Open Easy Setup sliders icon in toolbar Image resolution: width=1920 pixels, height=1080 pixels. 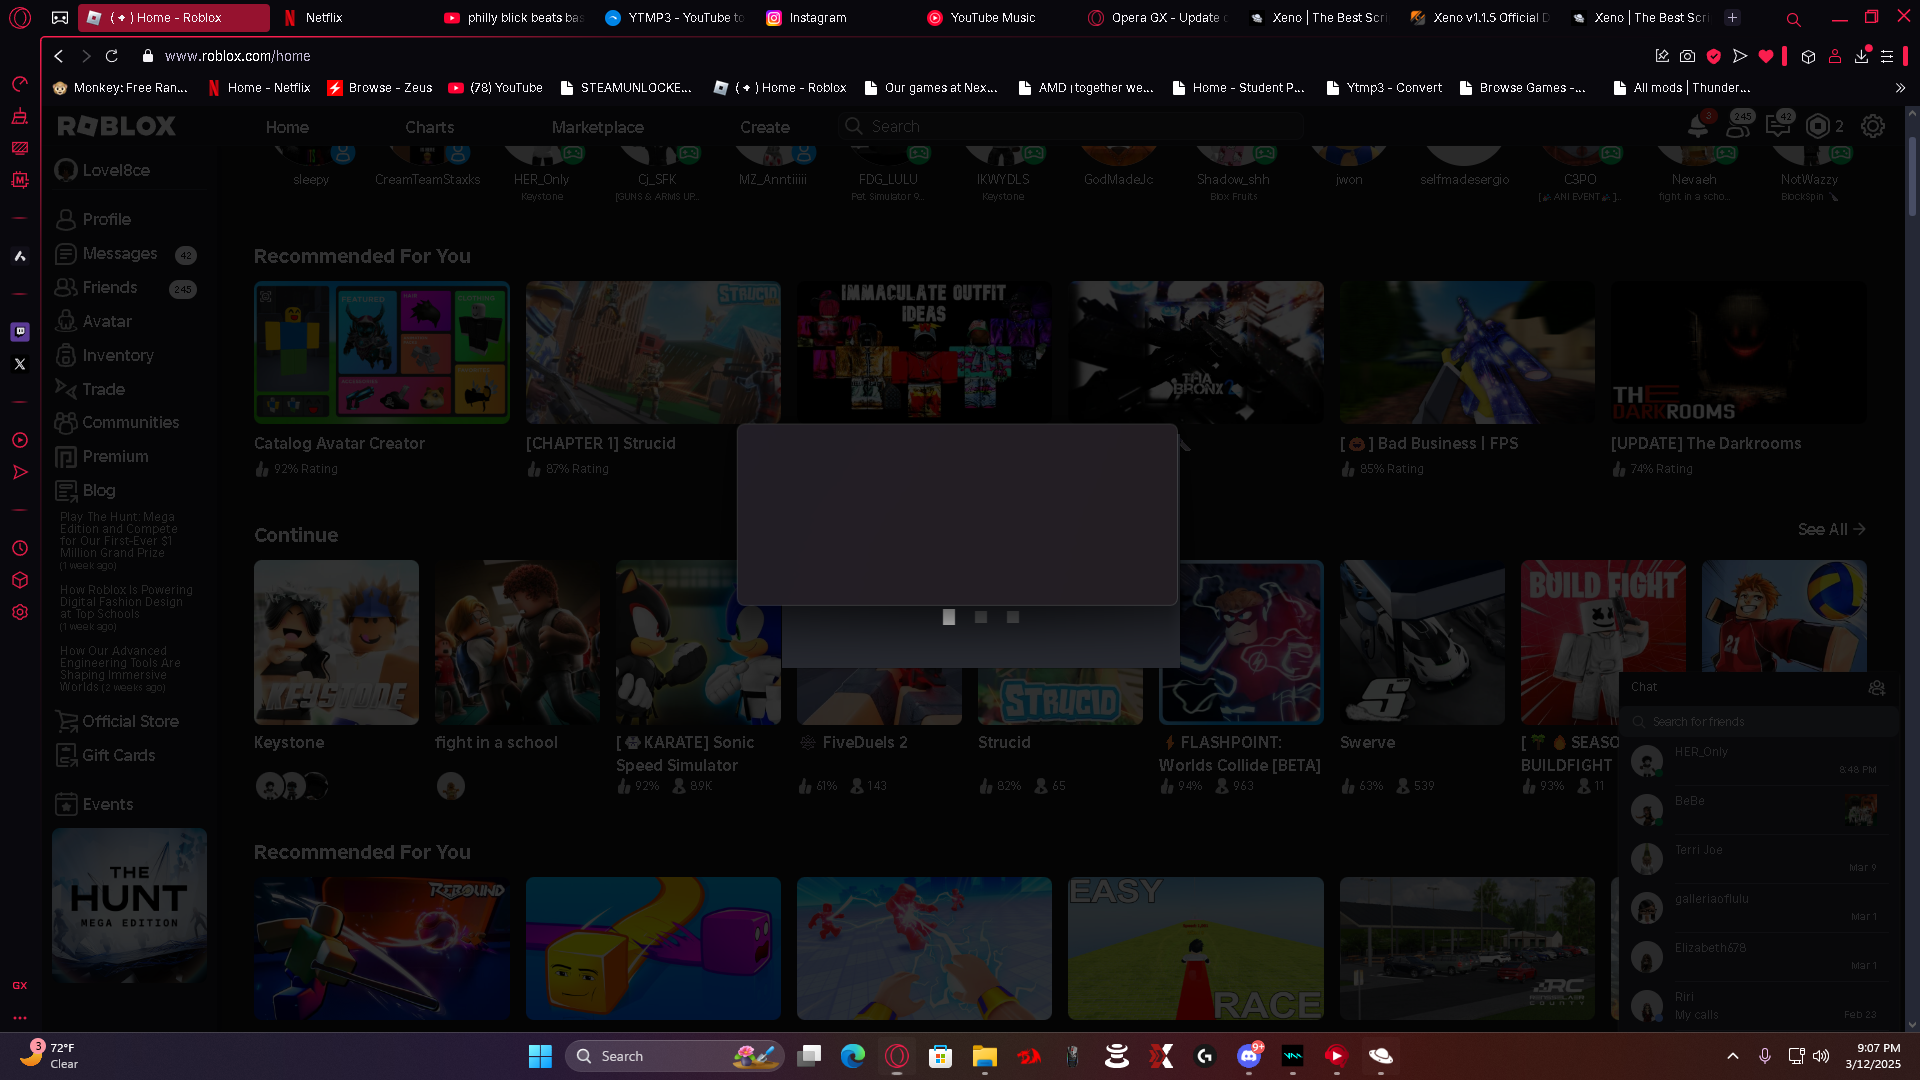point(1887,56)
